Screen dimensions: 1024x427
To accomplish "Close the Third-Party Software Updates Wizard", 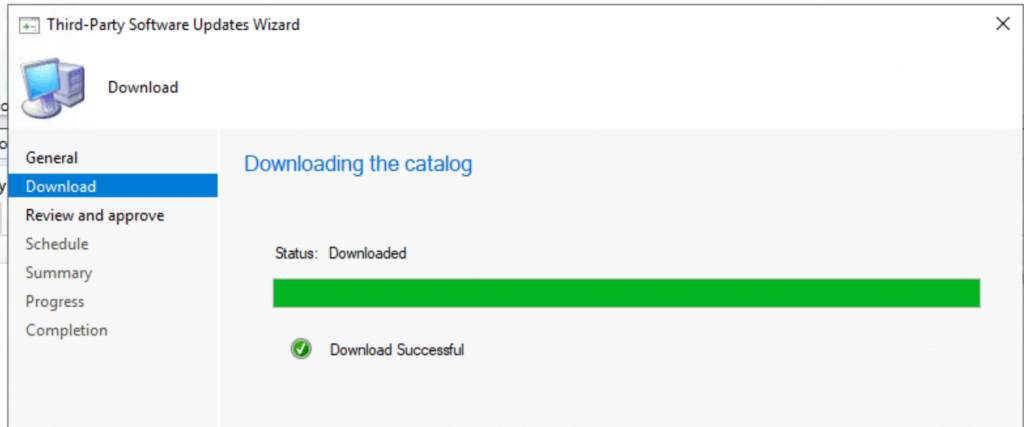I will (x=1003, y=24).
